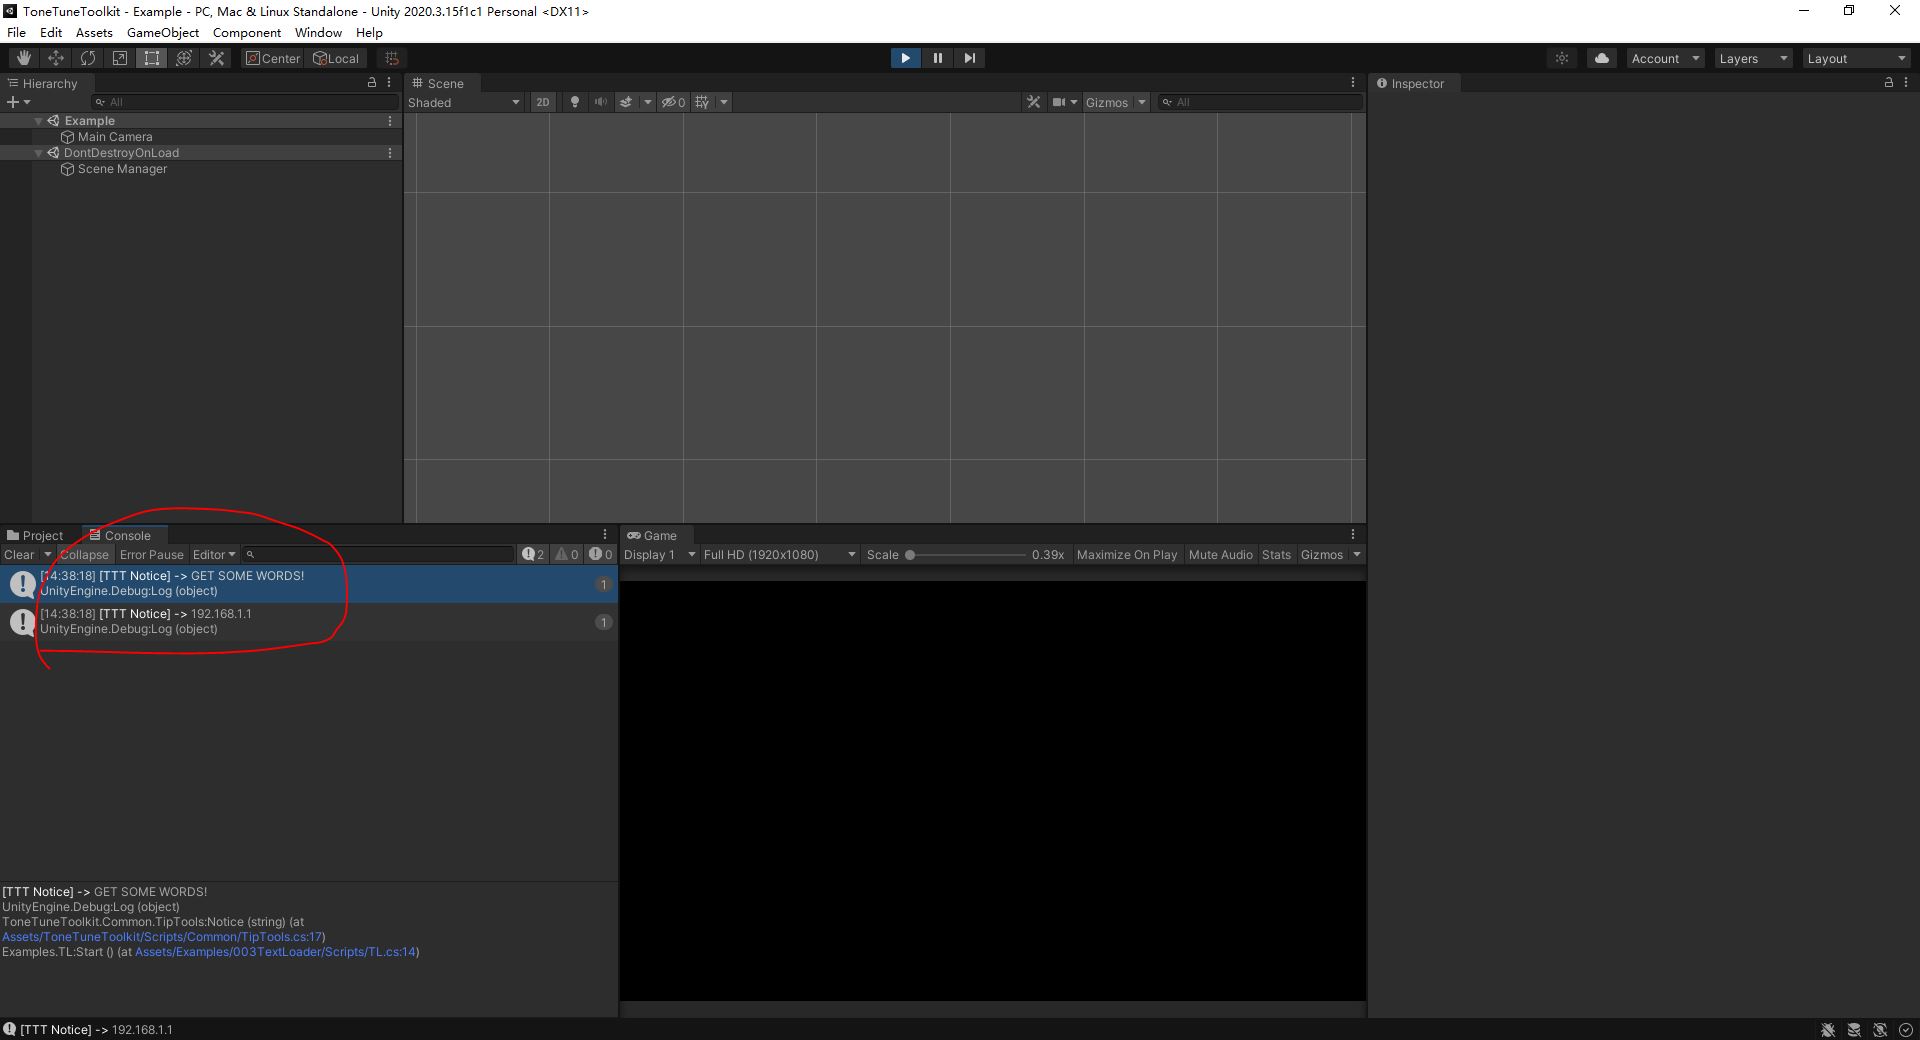1920x1040 pixels.
Task: Select the Move tool
Action: 56,58
